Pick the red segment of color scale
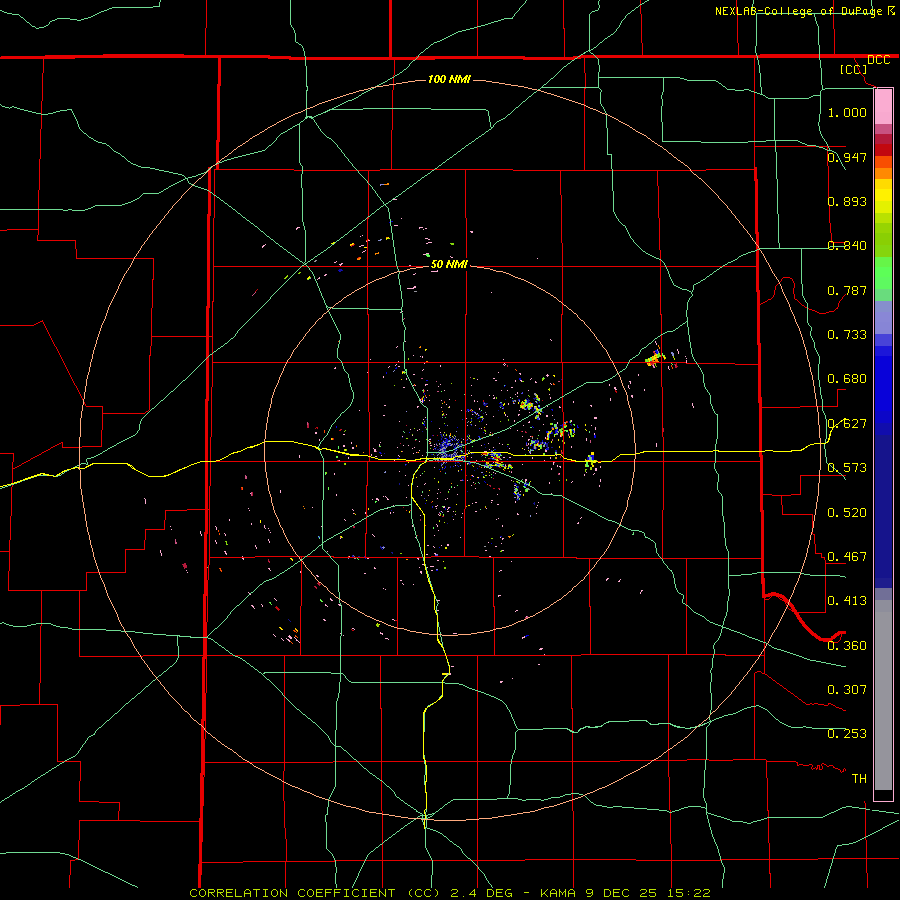The height and width of the screenshot is (900, 900). click(x=883, y=149)
